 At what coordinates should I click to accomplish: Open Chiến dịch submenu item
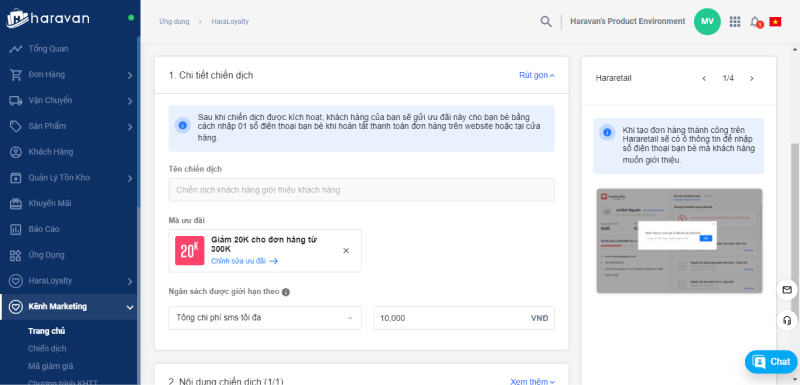(47, 349)
